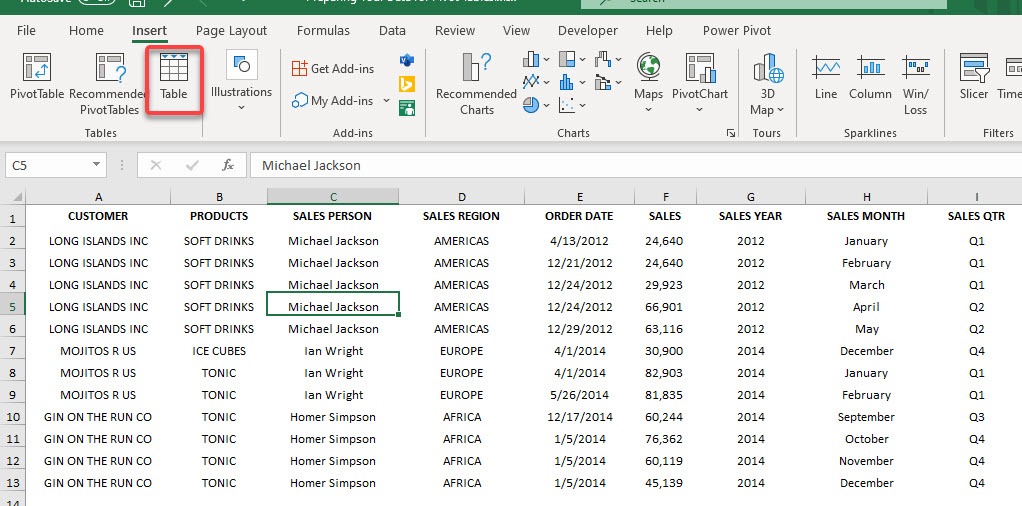The width and height of the screenshot is (1022, 506).
Task: Select the ORDER DATE header cell
Action: click(579, 216)
